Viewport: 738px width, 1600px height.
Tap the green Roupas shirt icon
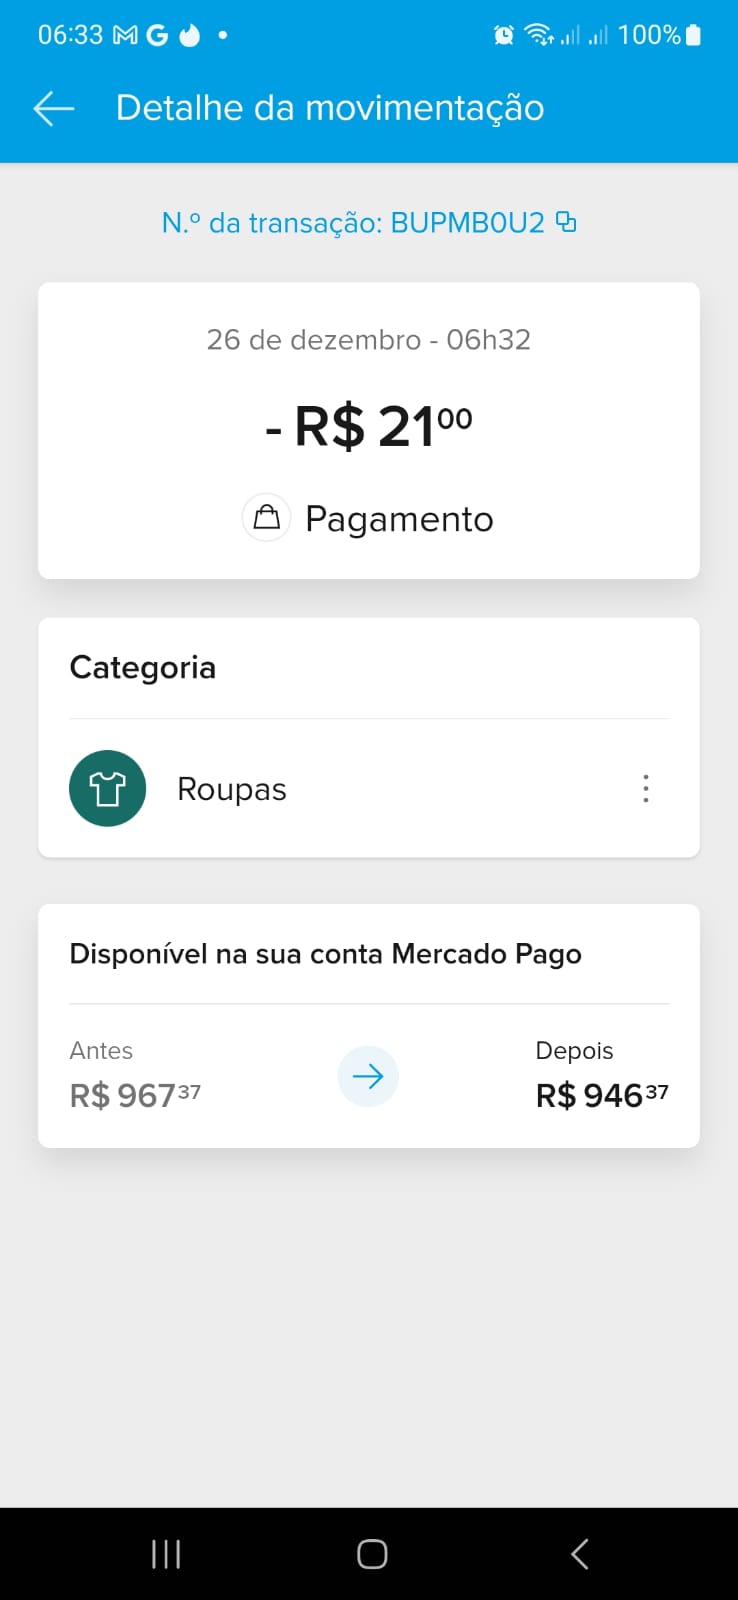tap(108, 788)
